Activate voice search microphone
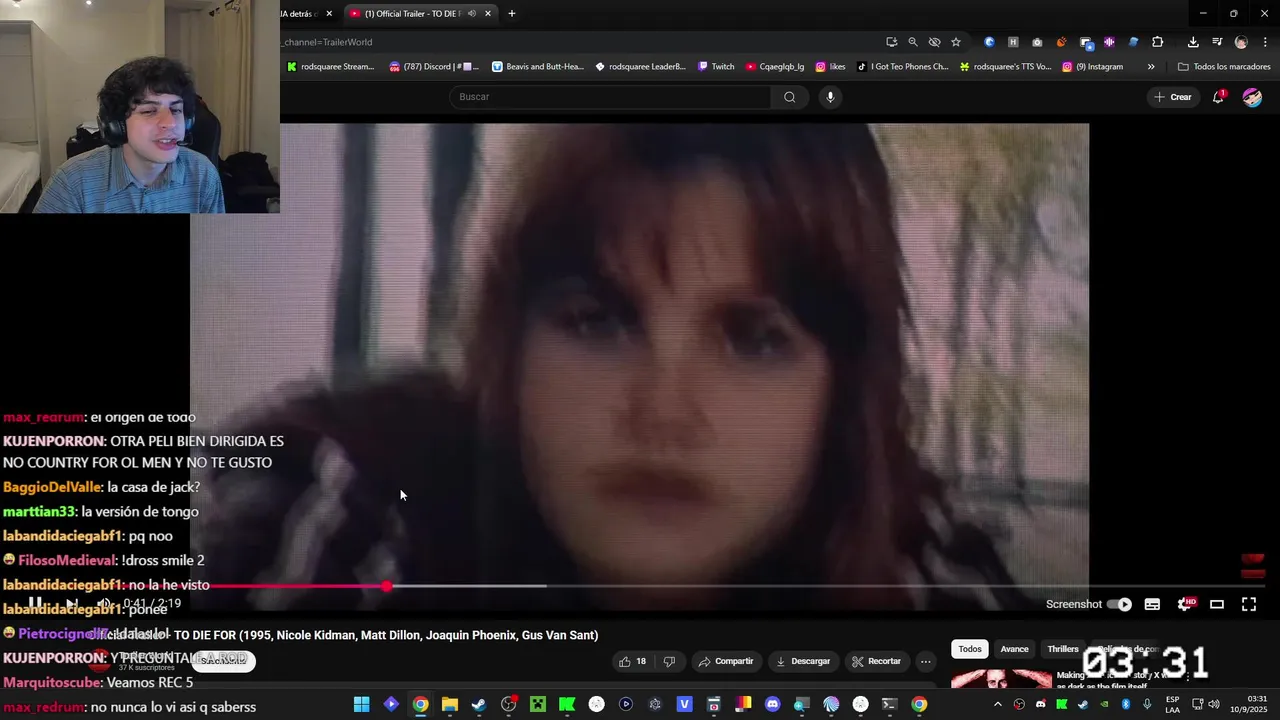Image resolution: width=1280 pixels, height=720 pixels. [830, 97]
